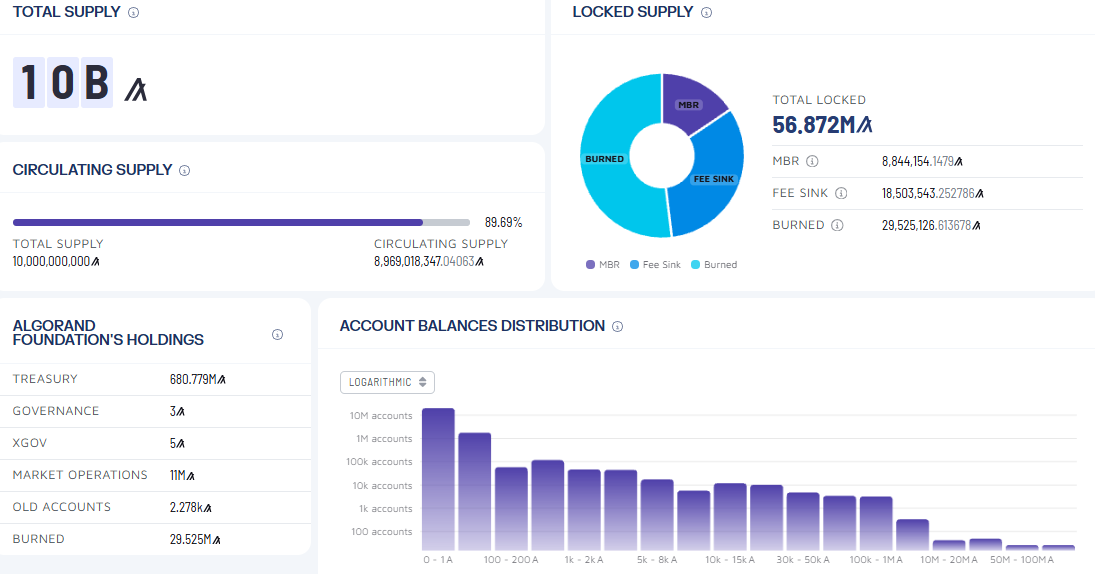Click the 100 - 200A balance bar
The height and width of the screenshot is (574, 1095).
(x=511, y=508)
